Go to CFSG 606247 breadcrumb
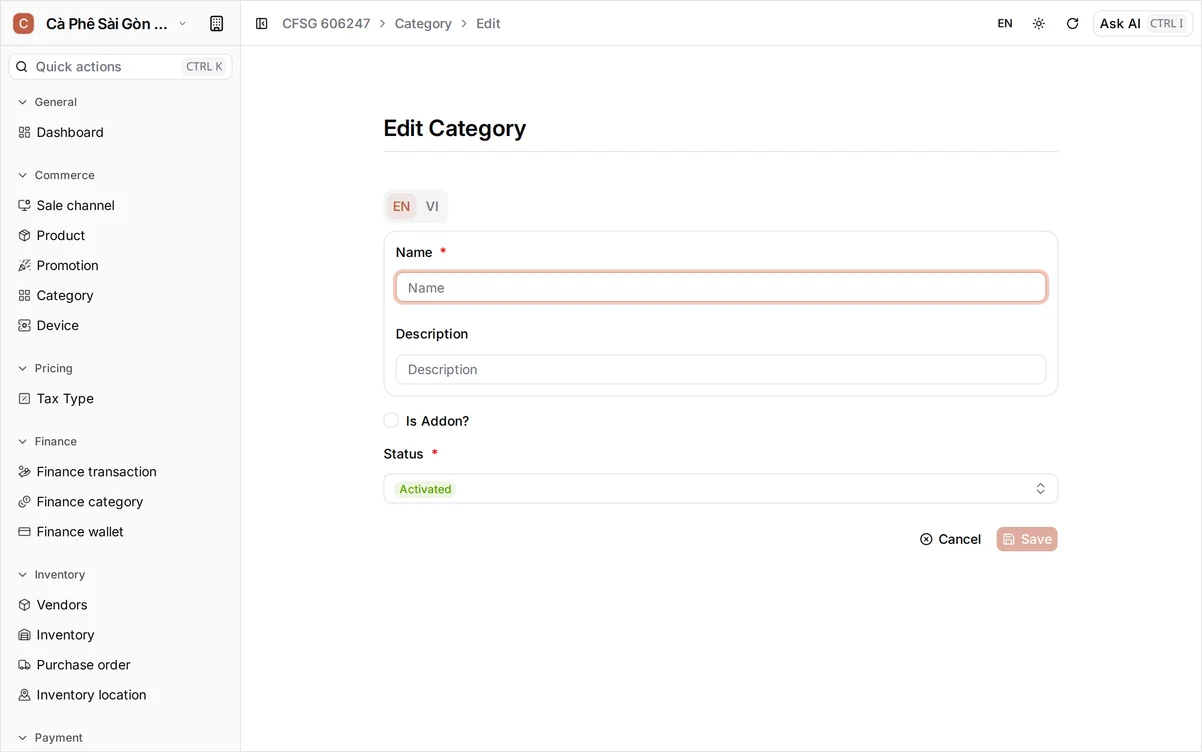Image resolution: width=1202 pixels, height=752 pixels. point(326,23)
